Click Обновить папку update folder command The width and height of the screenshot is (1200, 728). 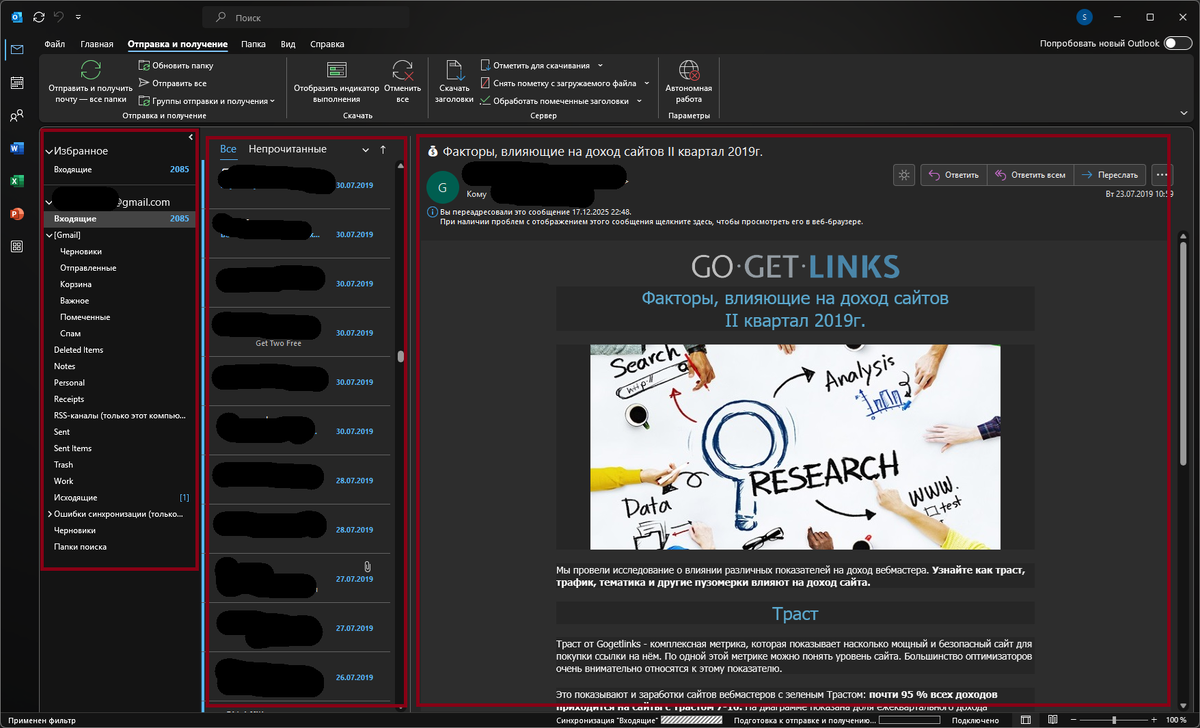pyautogui.click(x=176, y=65)
